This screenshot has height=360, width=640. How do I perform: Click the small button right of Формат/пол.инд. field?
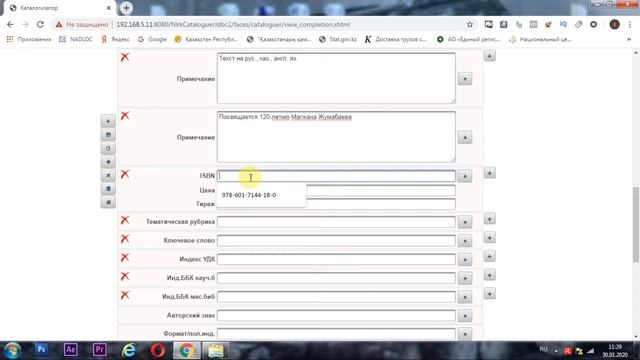(x=465, y=334)
